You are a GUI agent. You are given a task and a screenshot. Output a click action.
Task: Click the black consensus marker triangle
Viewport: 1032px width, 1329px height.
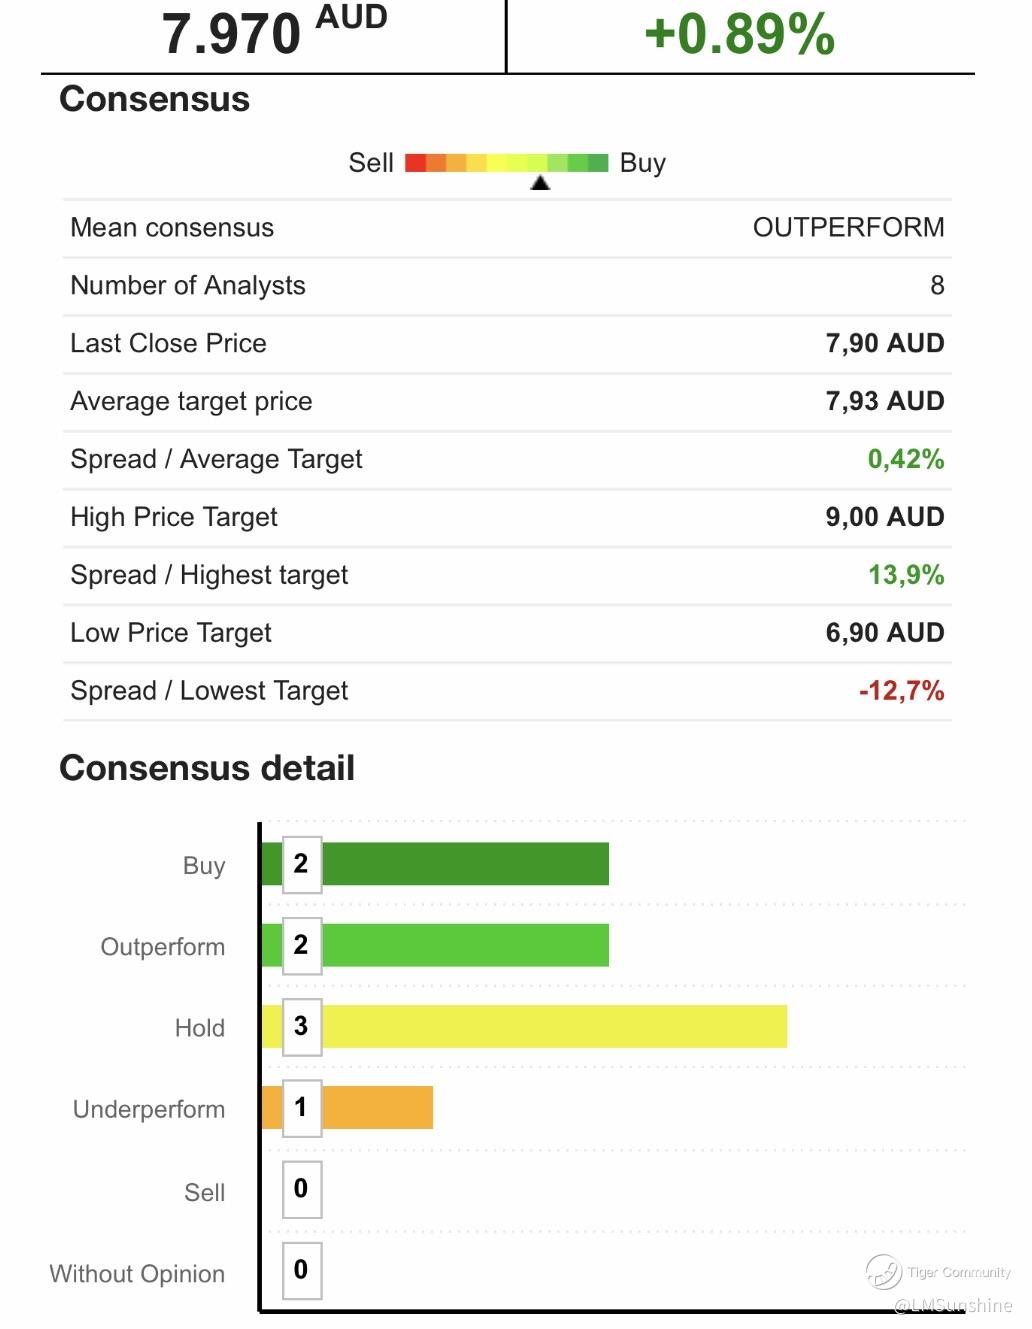(540, 183)
